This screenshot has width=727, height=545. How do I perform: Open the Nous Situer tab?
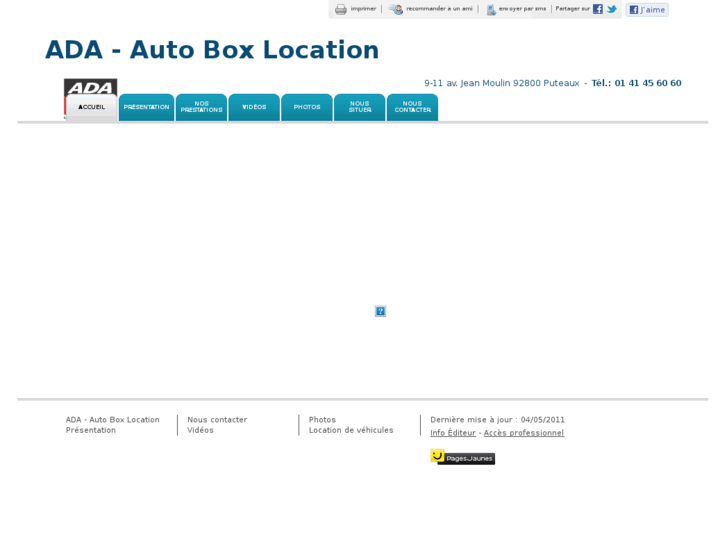[360, 108]
